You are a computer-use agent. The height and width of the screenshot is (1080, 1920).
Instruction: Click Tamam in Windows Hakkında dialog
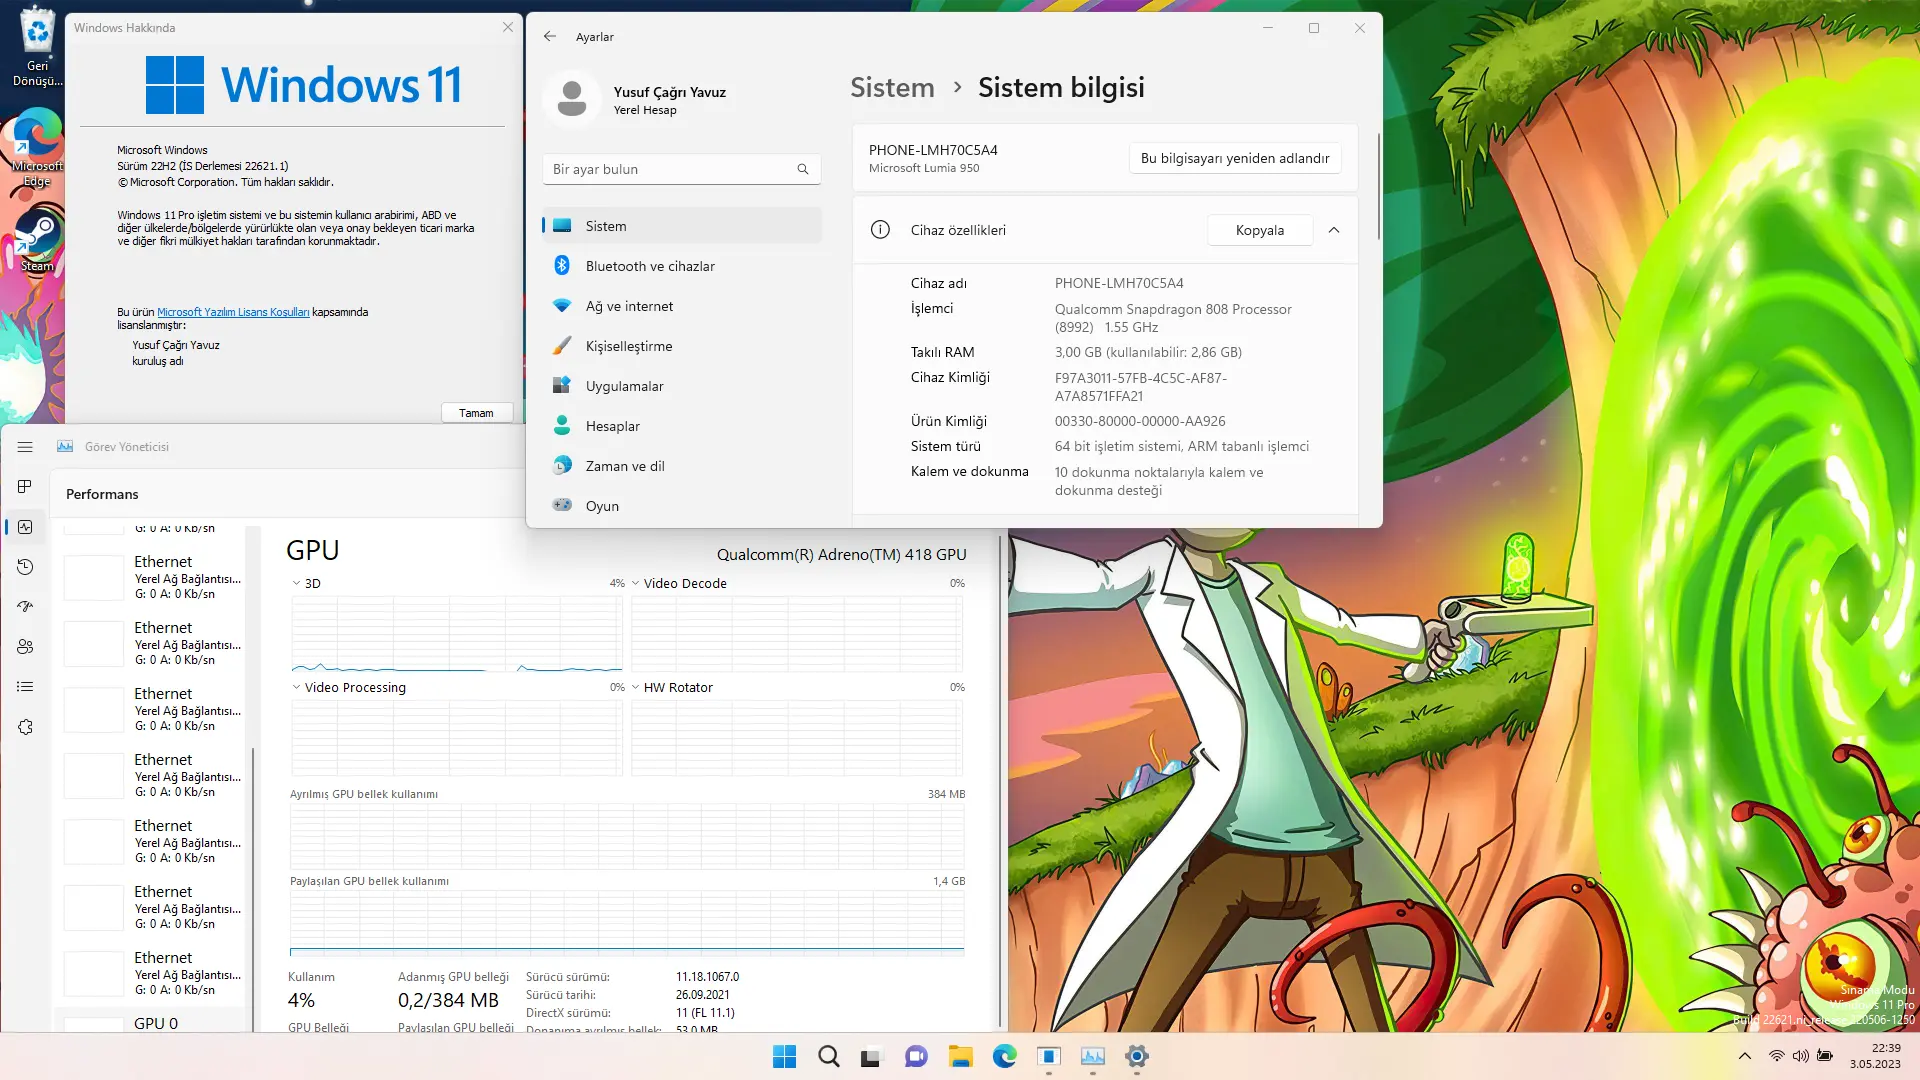(476, 413)
